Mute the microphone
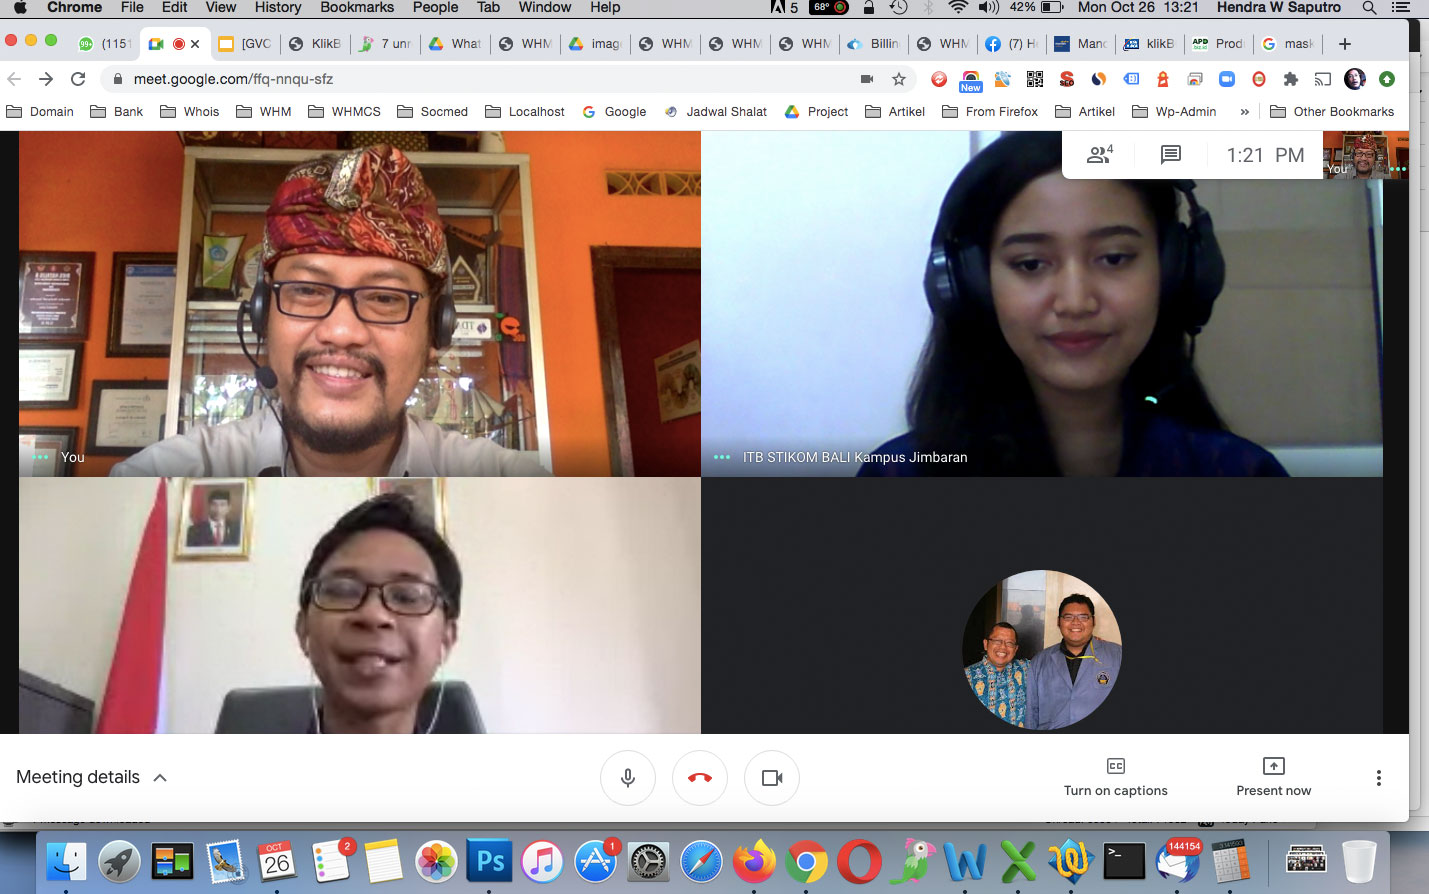This screenshot has height=894, width=1429. pos(628,778)
